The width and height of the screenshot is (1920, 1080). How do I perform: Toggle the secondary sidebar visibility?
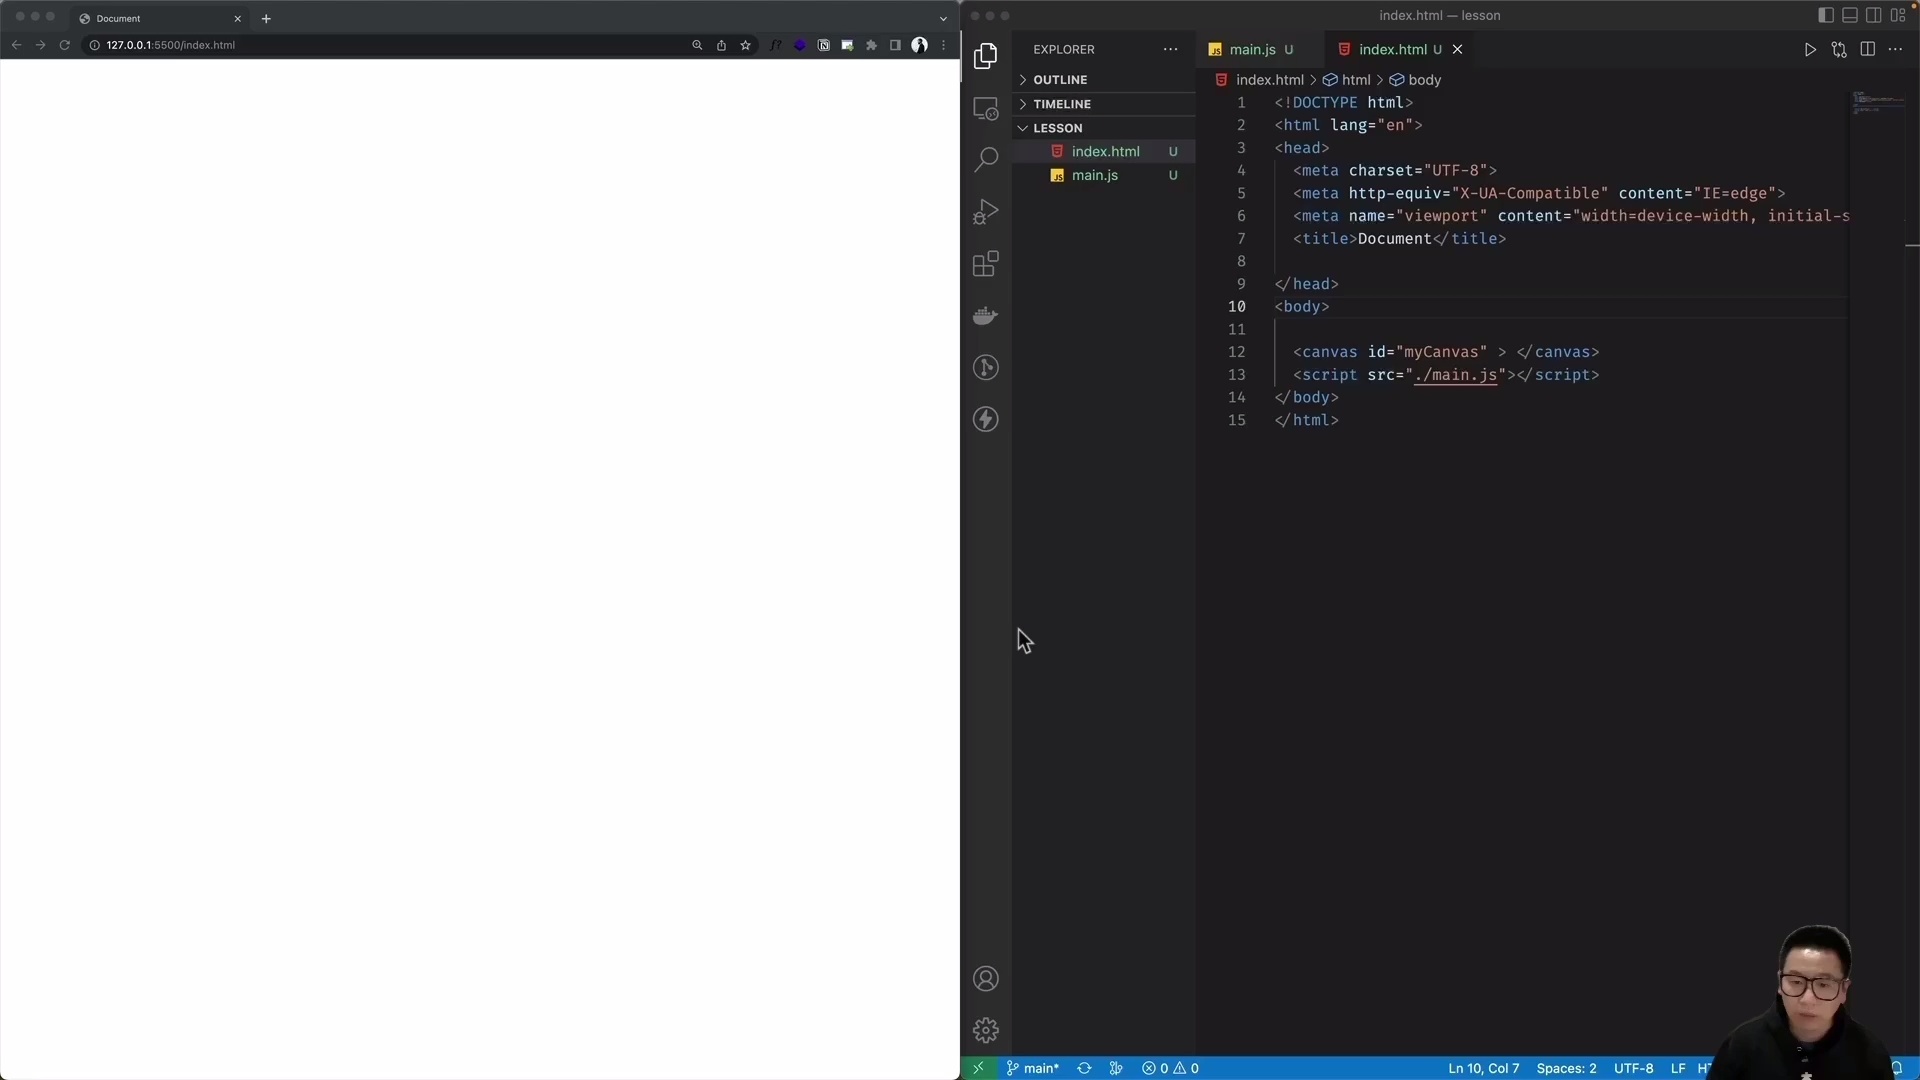[x=1874, y=15]
